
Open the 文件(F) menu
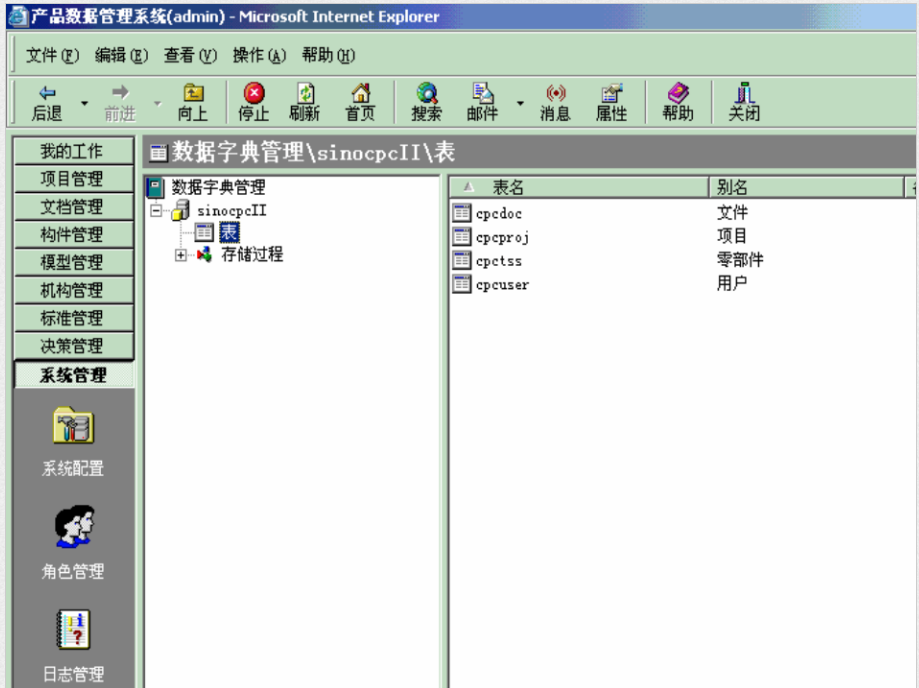coord(52,55)
